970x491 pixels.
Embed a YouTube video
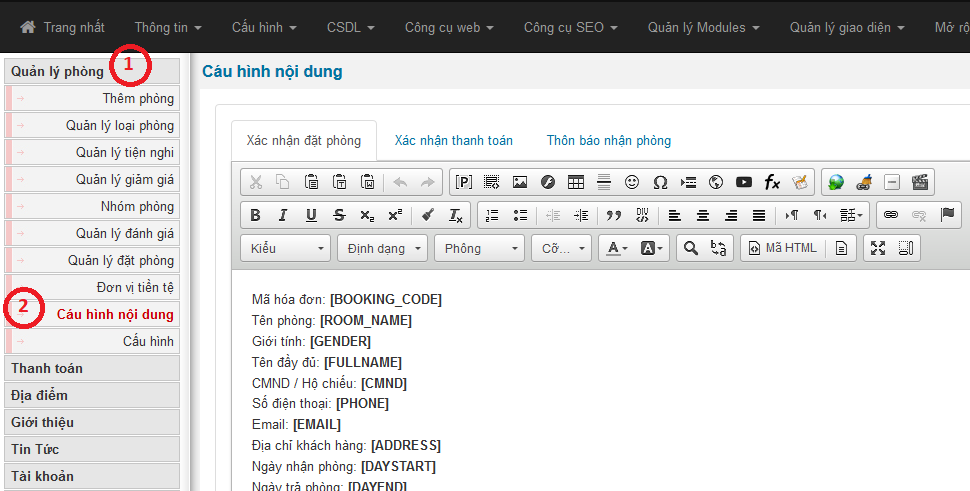click(744, 182)
